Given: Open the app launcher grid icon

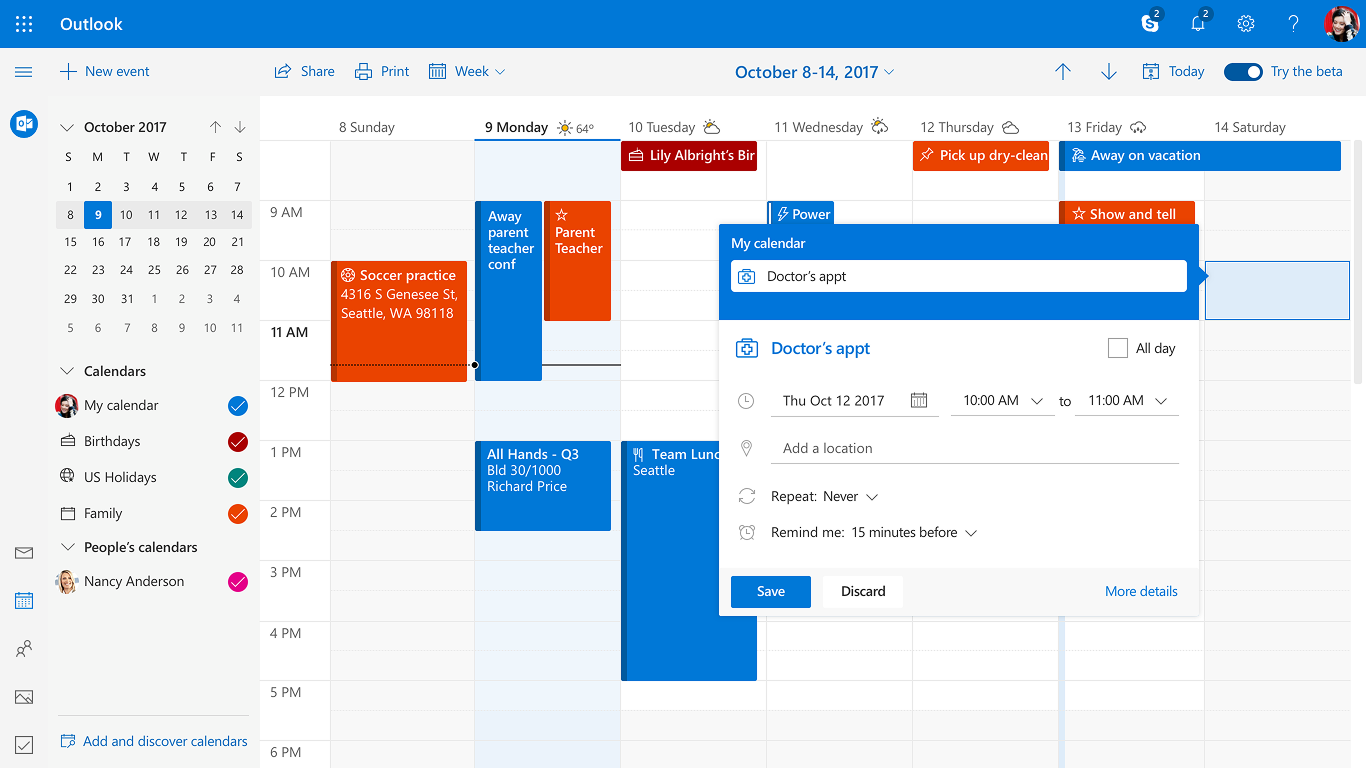Looking at the screenshot, I should [24, 24].
